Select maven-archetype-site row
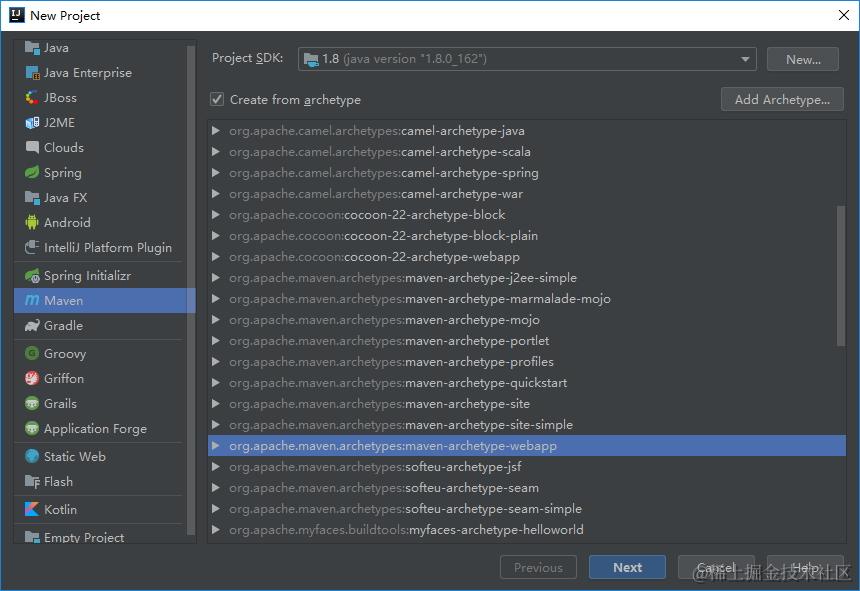The width and height of the screenshot is (860, 591). point(527,404)
